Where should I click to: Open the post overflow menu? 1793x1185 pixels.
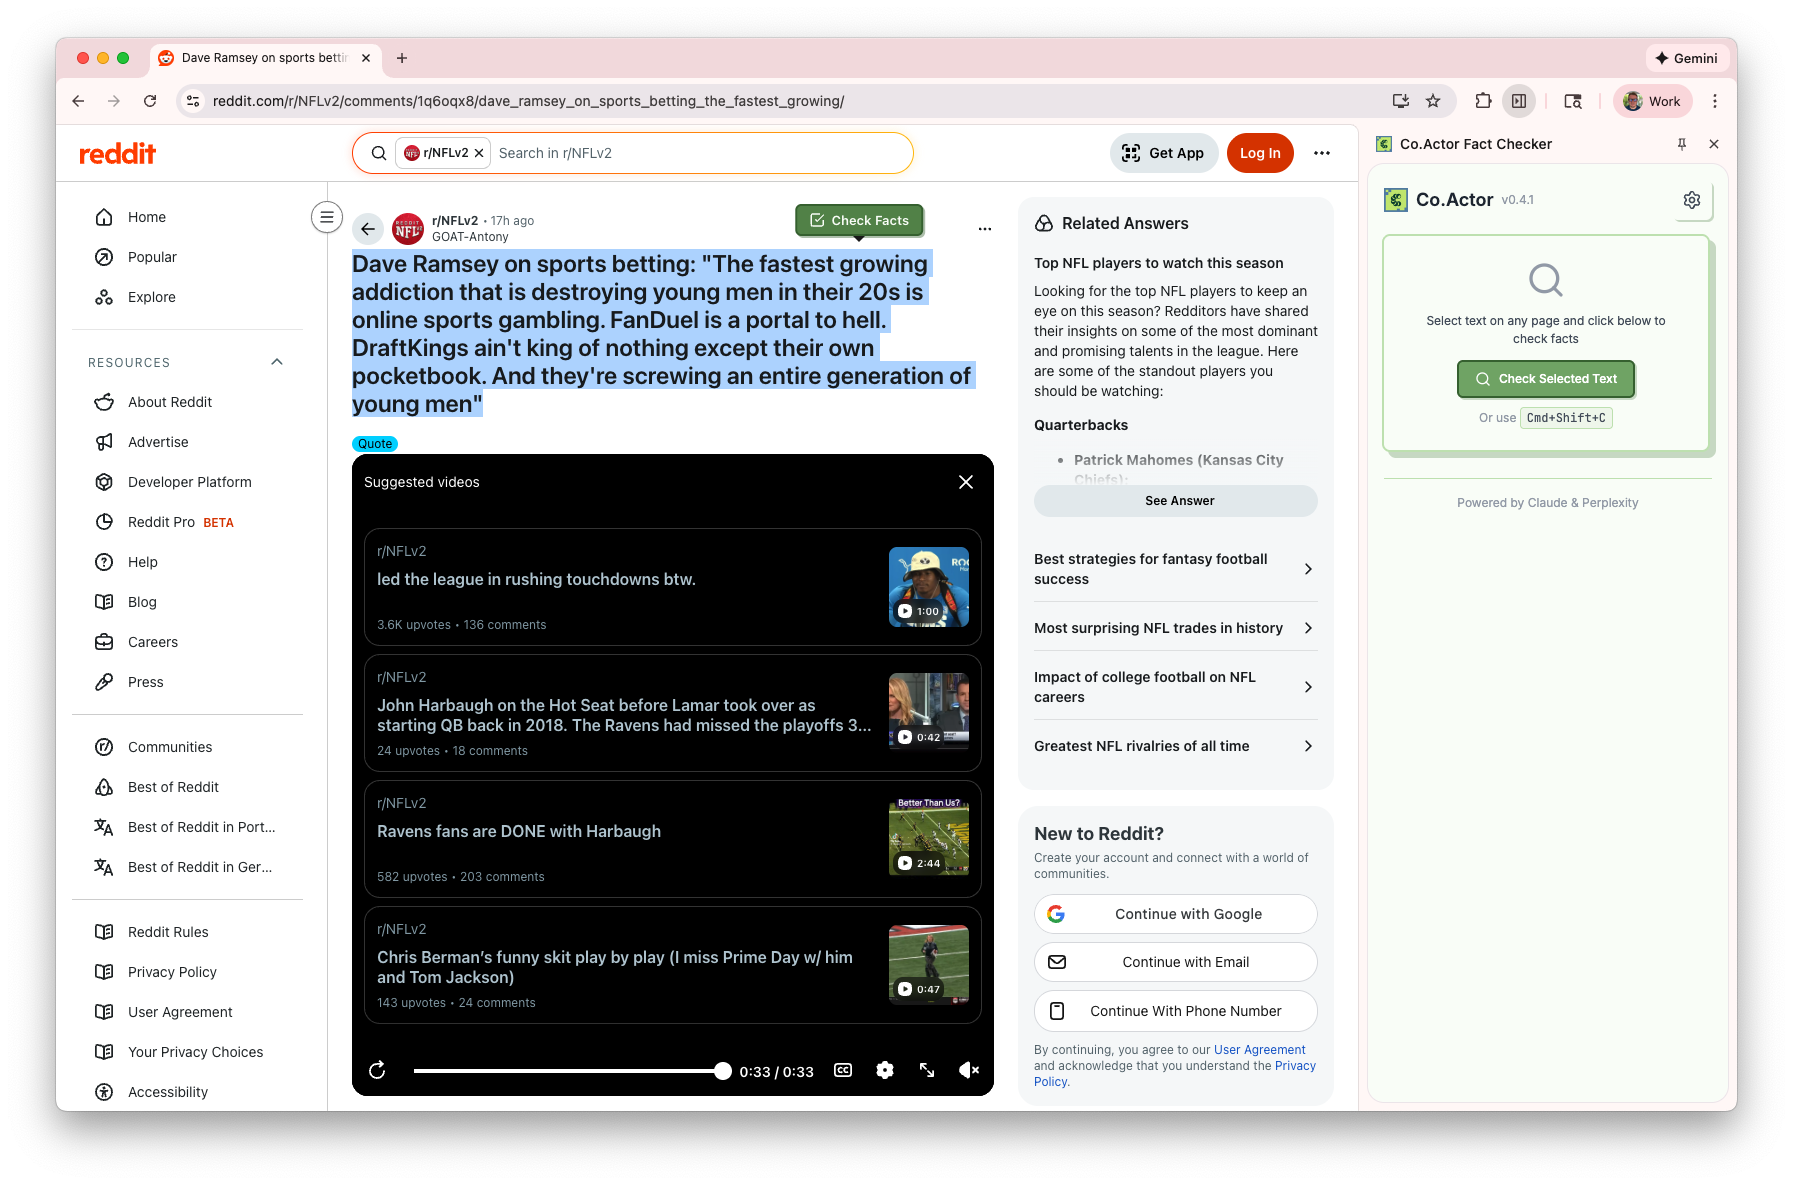(985, 228)
